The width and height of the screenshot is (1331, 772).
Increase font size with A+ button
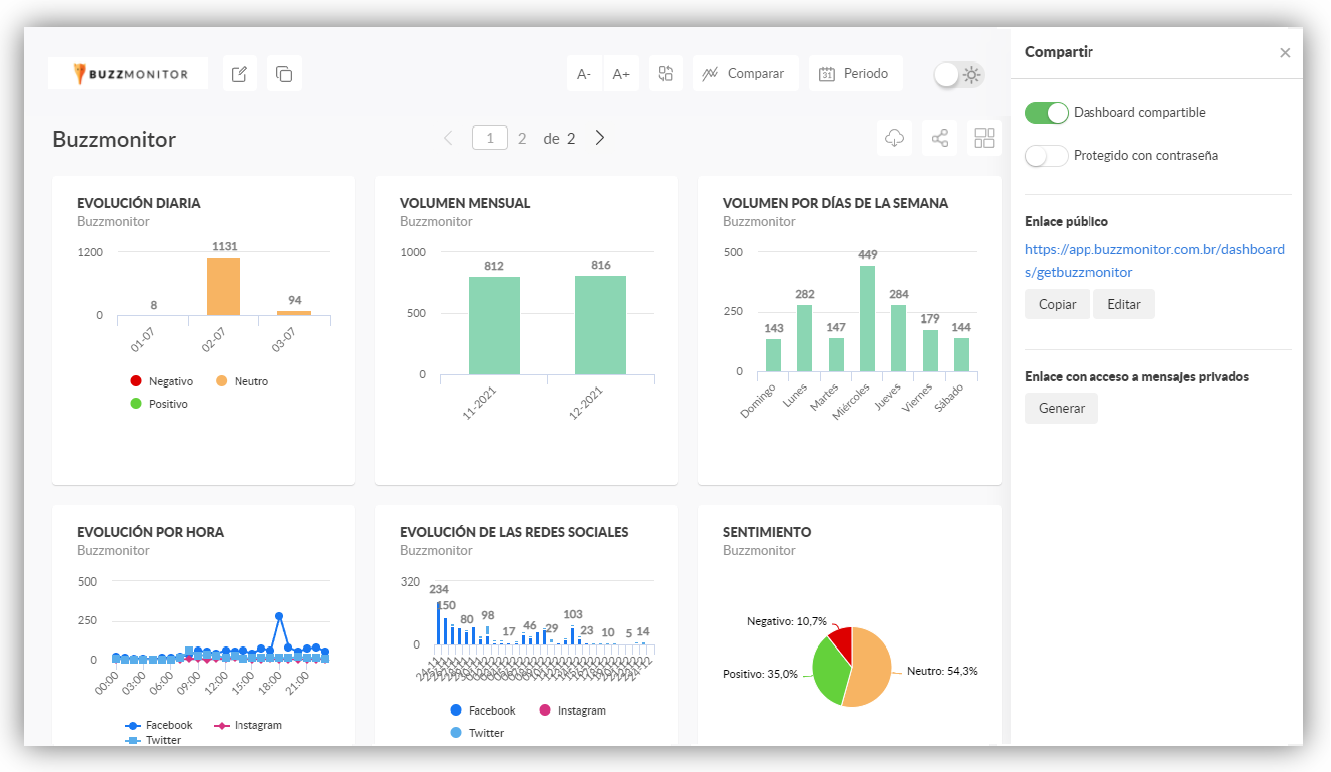pos(621,74)
